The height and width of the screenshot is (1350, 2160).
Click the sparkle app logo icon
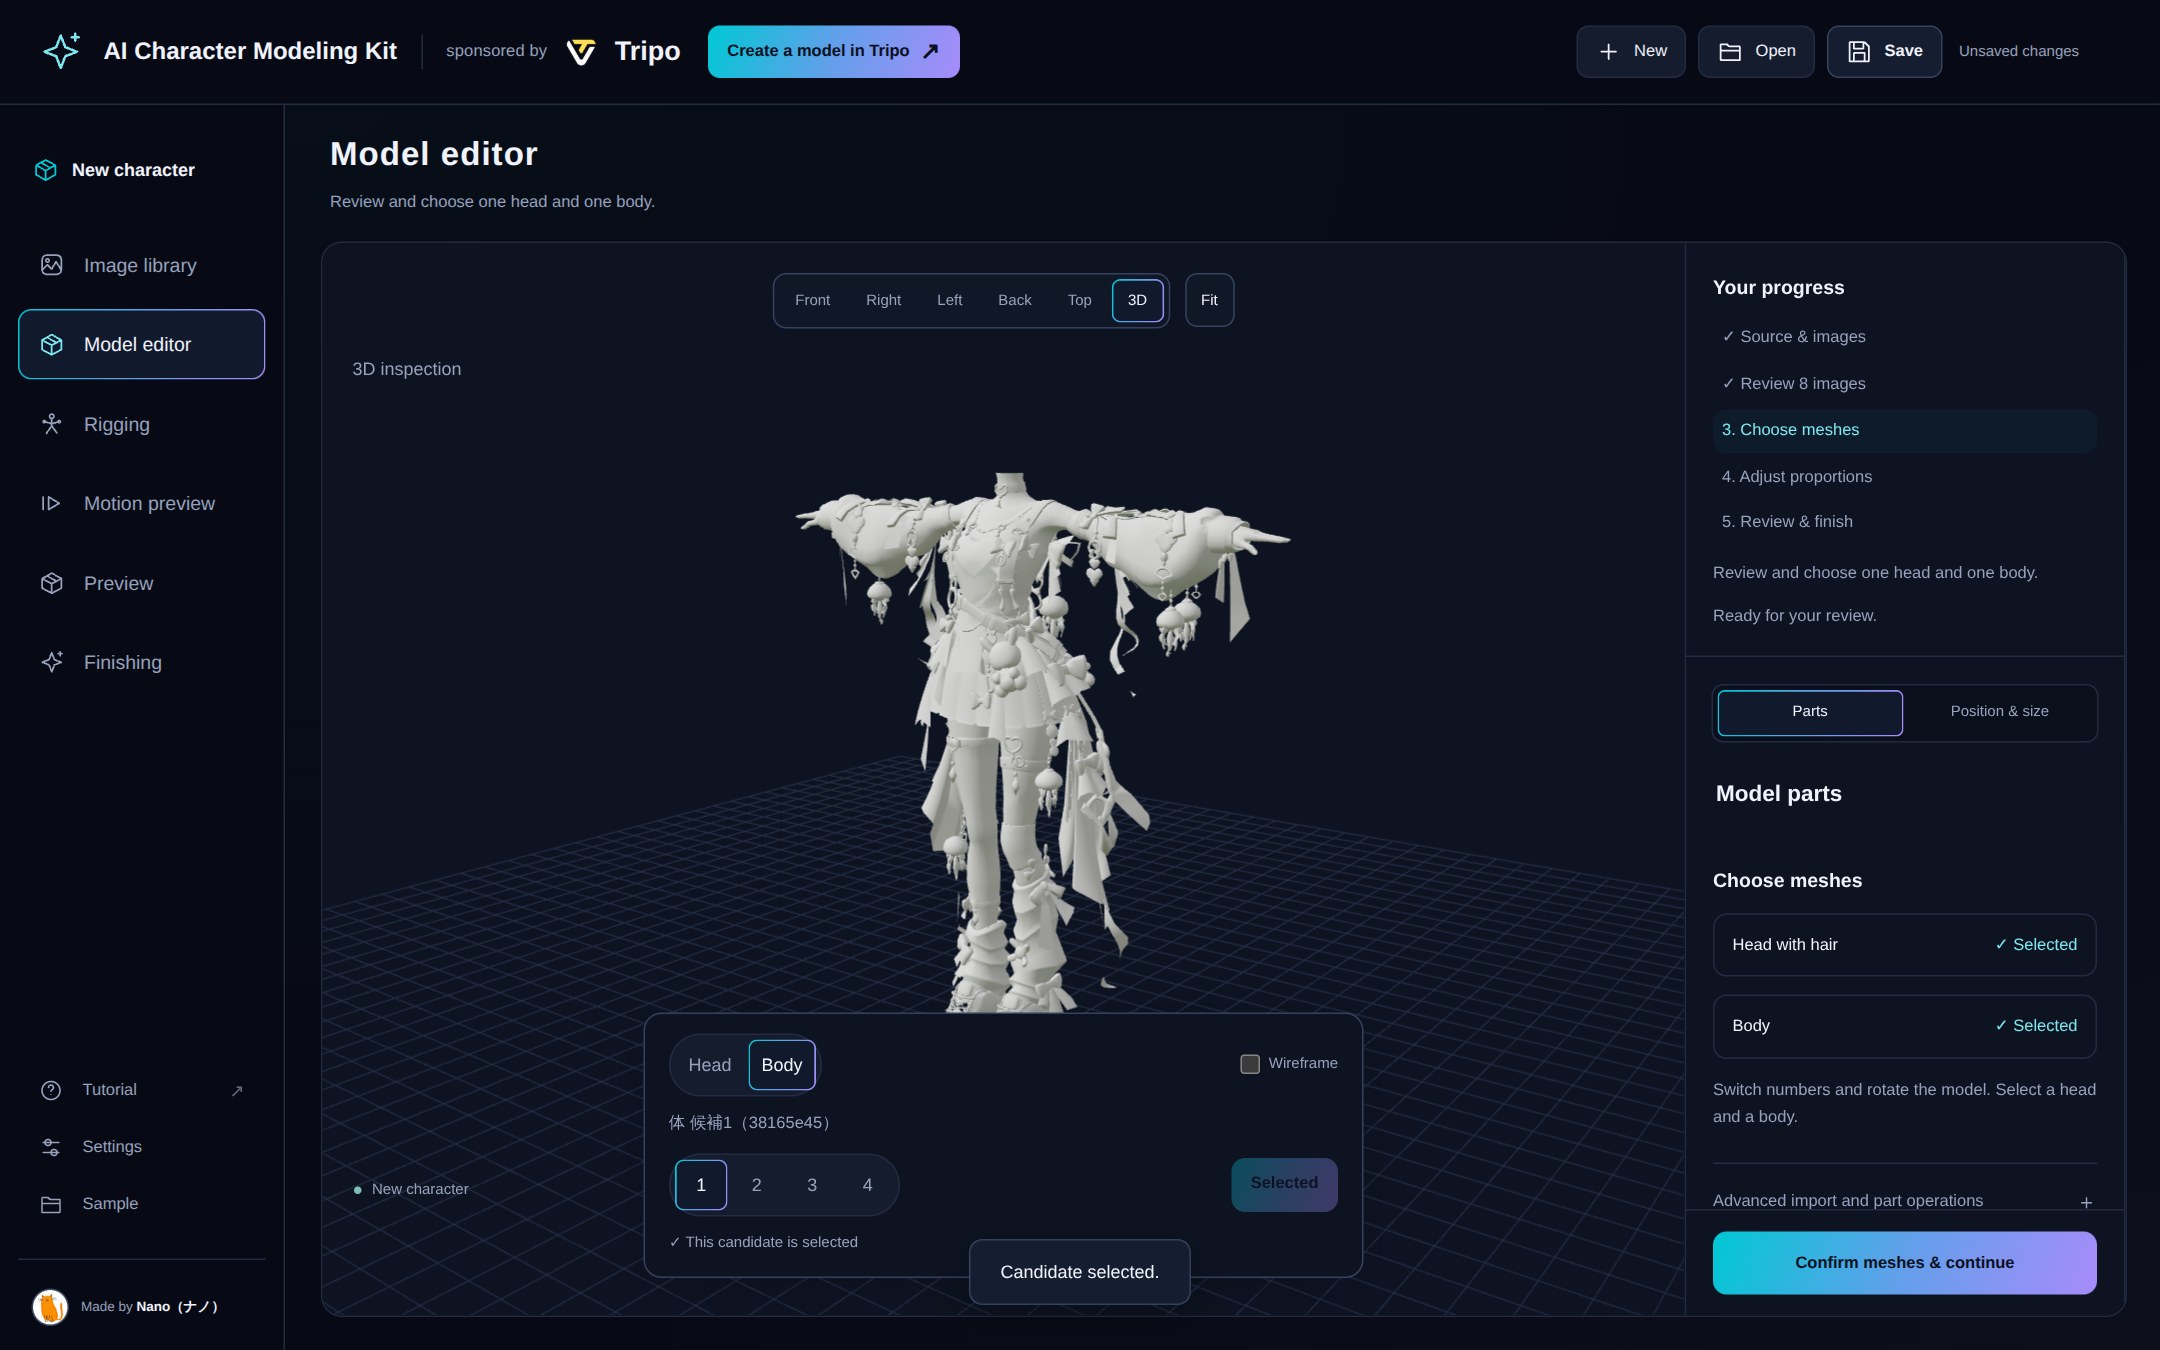(x=61, y=51)
